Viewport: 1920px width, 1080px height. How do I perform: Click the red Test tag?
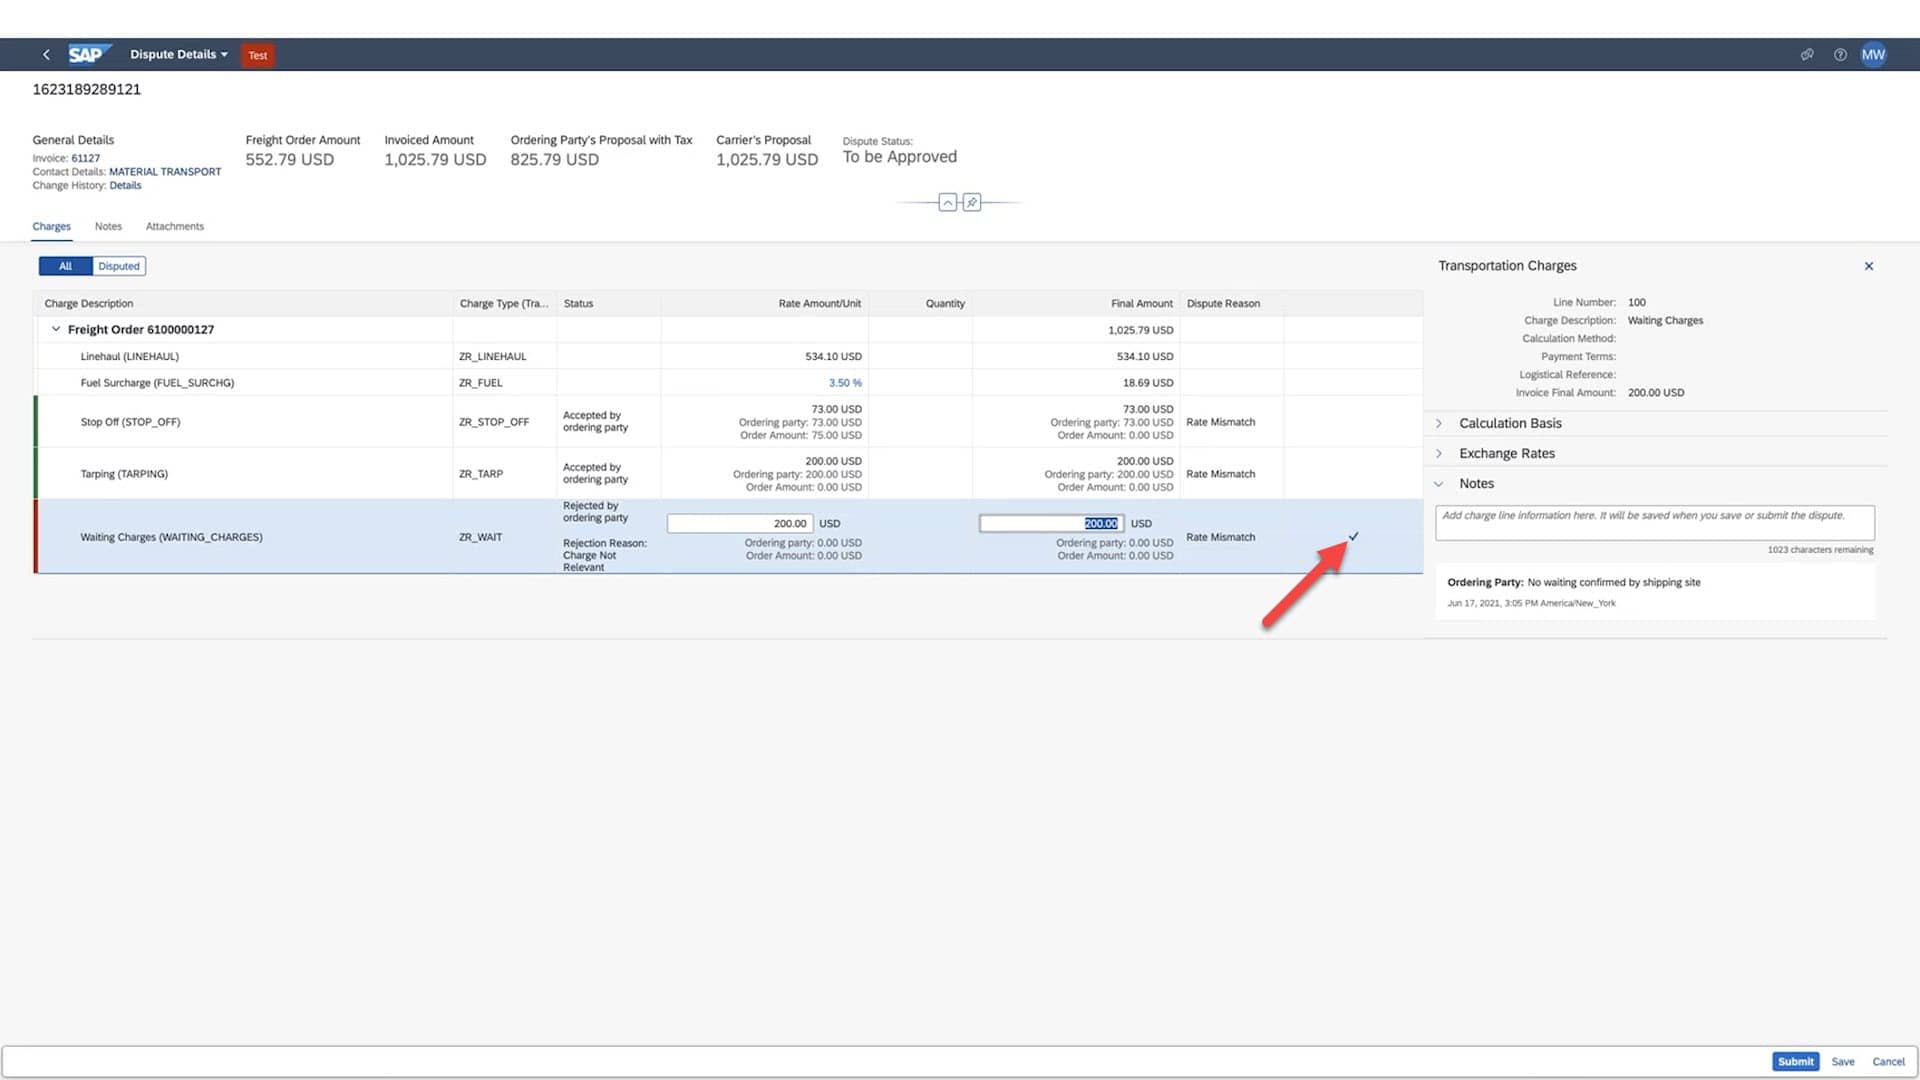[x=258, y=55]
